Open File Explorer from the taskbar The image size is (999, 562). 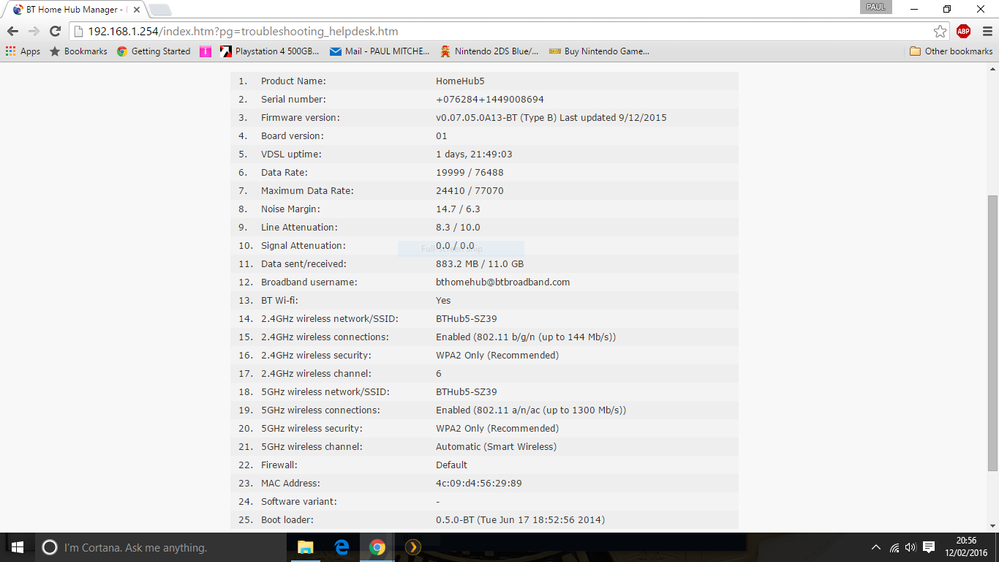(x=306, y=547)
